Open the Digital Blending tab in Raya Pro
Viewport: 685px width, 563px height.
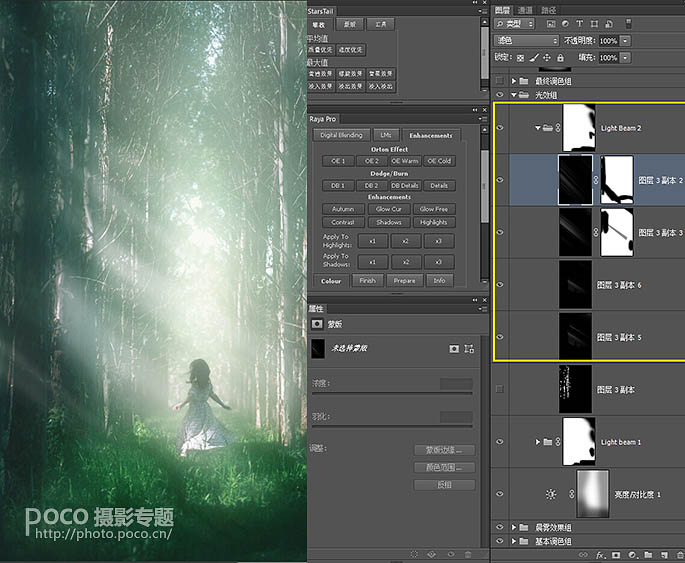341,135
